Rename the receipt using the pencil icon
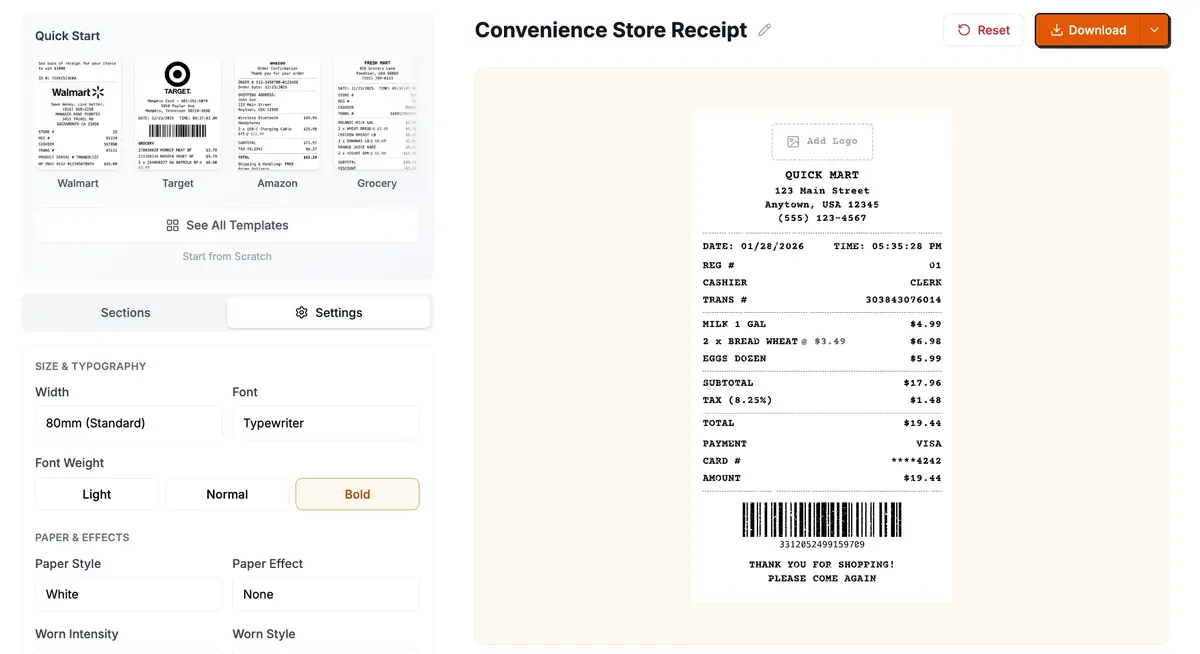 tap(765, 30)
